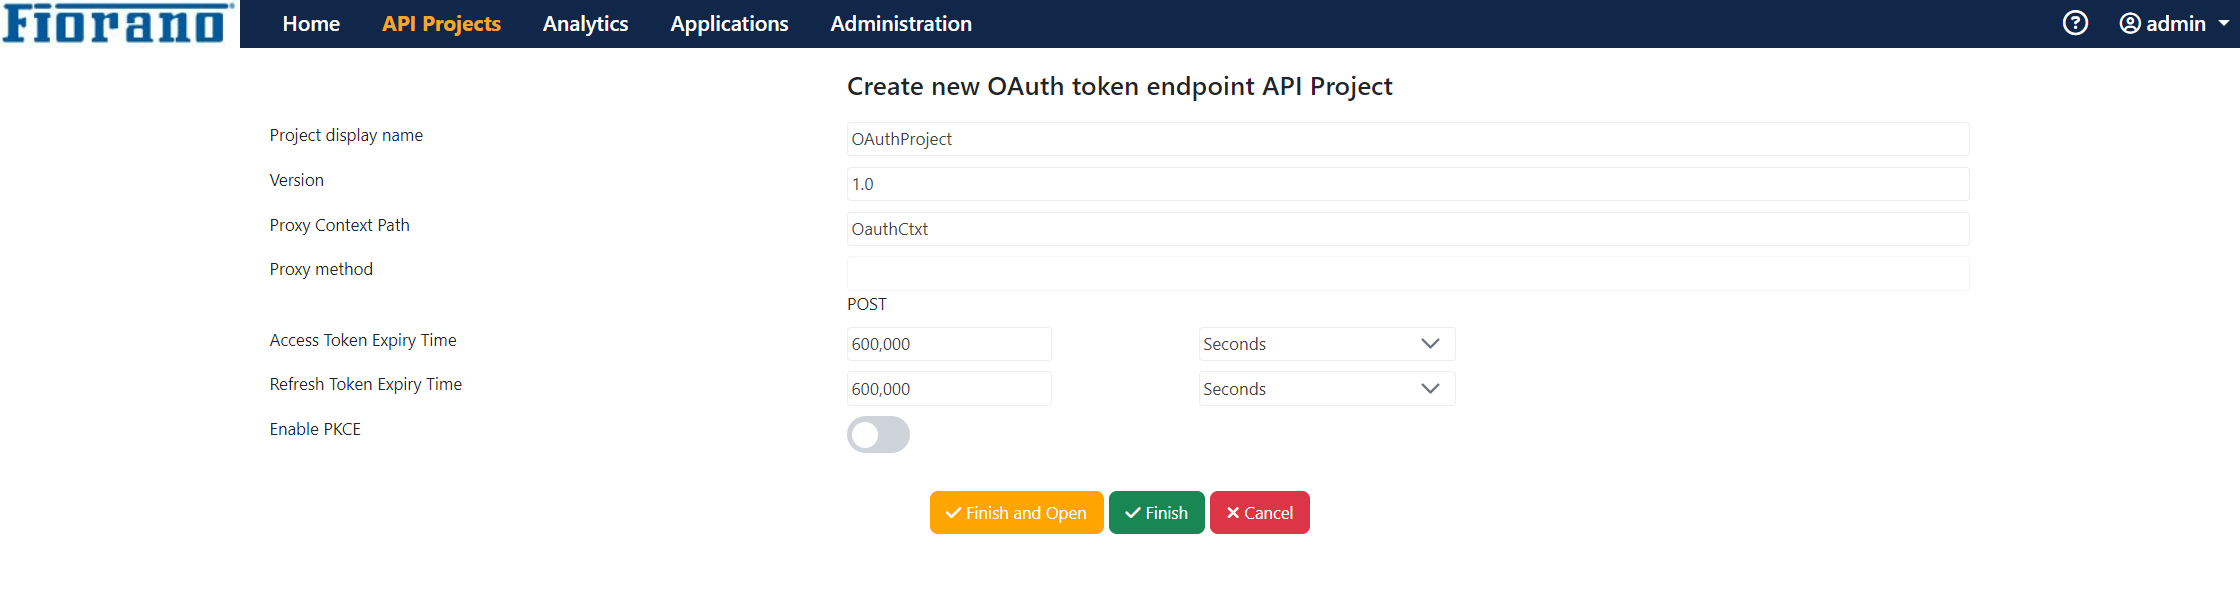Open the help question mark icon
2240x590 pixels.
[2075, 23]
